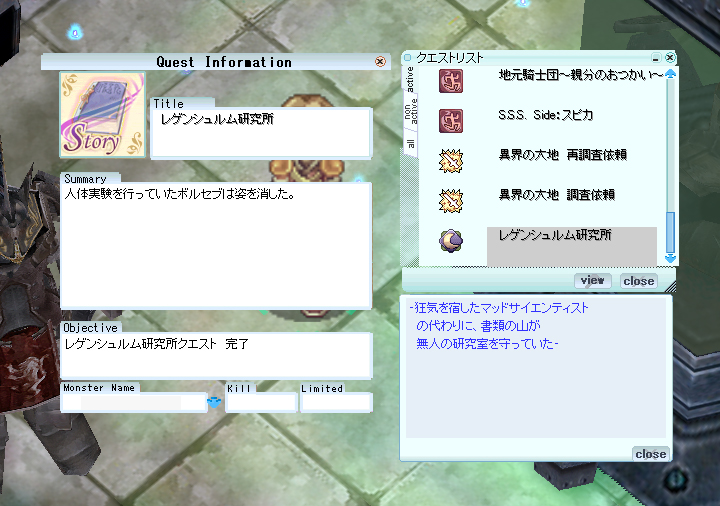Screen dimensions: 720x506
Task: Show the all quests tab
Action: [x=411, y=144]
